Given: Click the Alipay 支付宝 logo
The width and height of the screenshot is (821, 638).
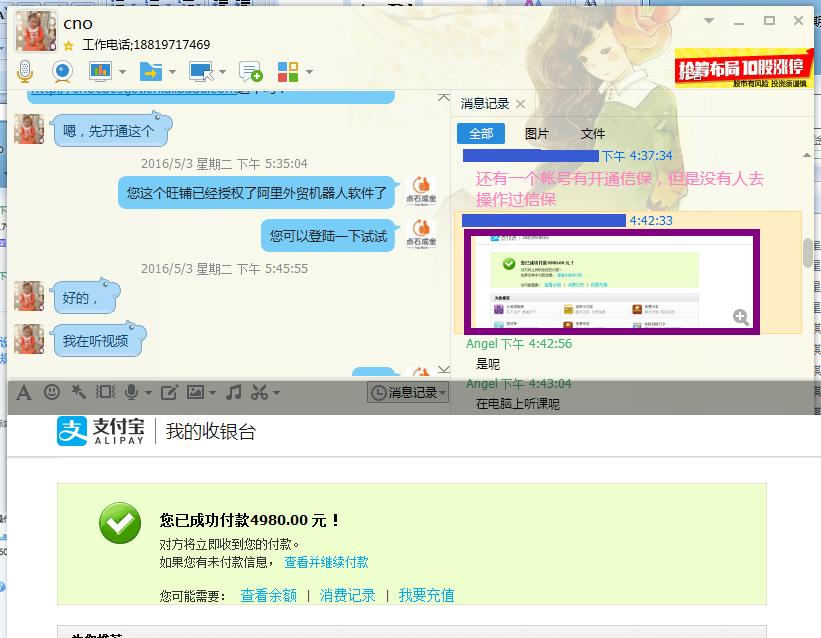Looking at the screenshot, I should click(x=101, y=431).
